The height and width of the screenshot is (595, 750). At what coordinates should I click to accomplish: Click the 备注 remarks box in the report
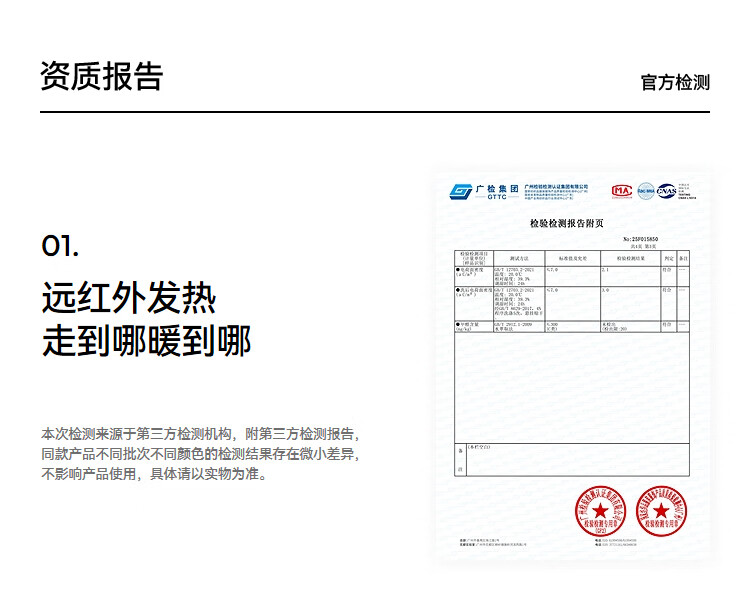point(572,460)
